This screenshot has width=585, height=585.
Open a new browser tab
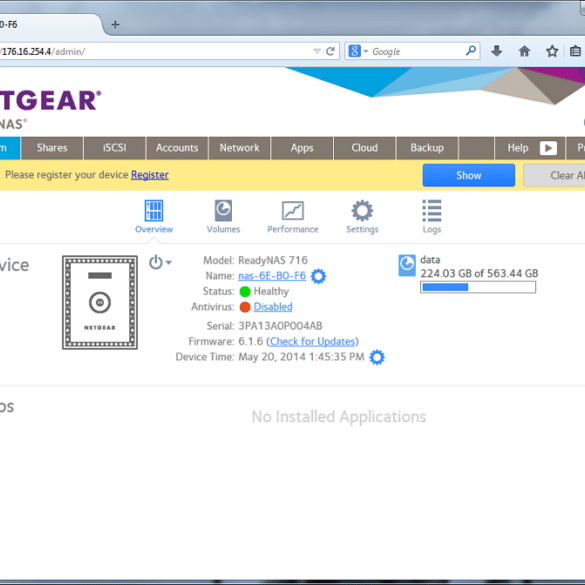tap(115, 25)
